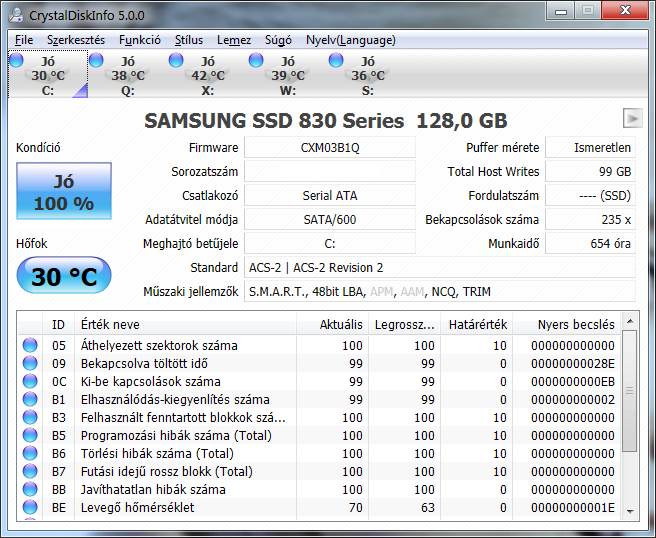Click the blue status orb for drive Q:

pyautogui.click(x=96, y=60)
